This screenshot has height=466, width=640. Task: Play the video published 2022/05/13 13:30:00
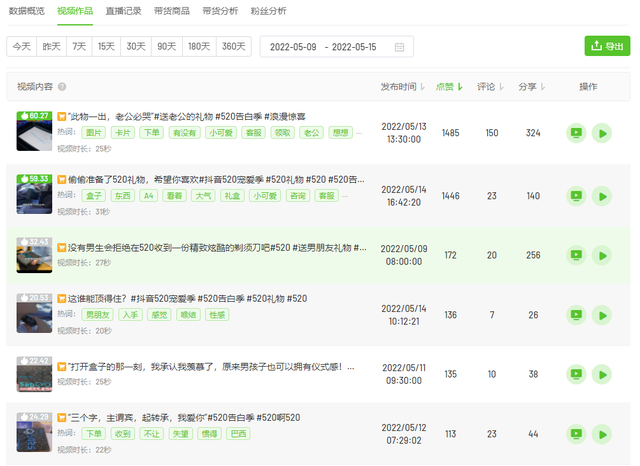click(601, 132)
